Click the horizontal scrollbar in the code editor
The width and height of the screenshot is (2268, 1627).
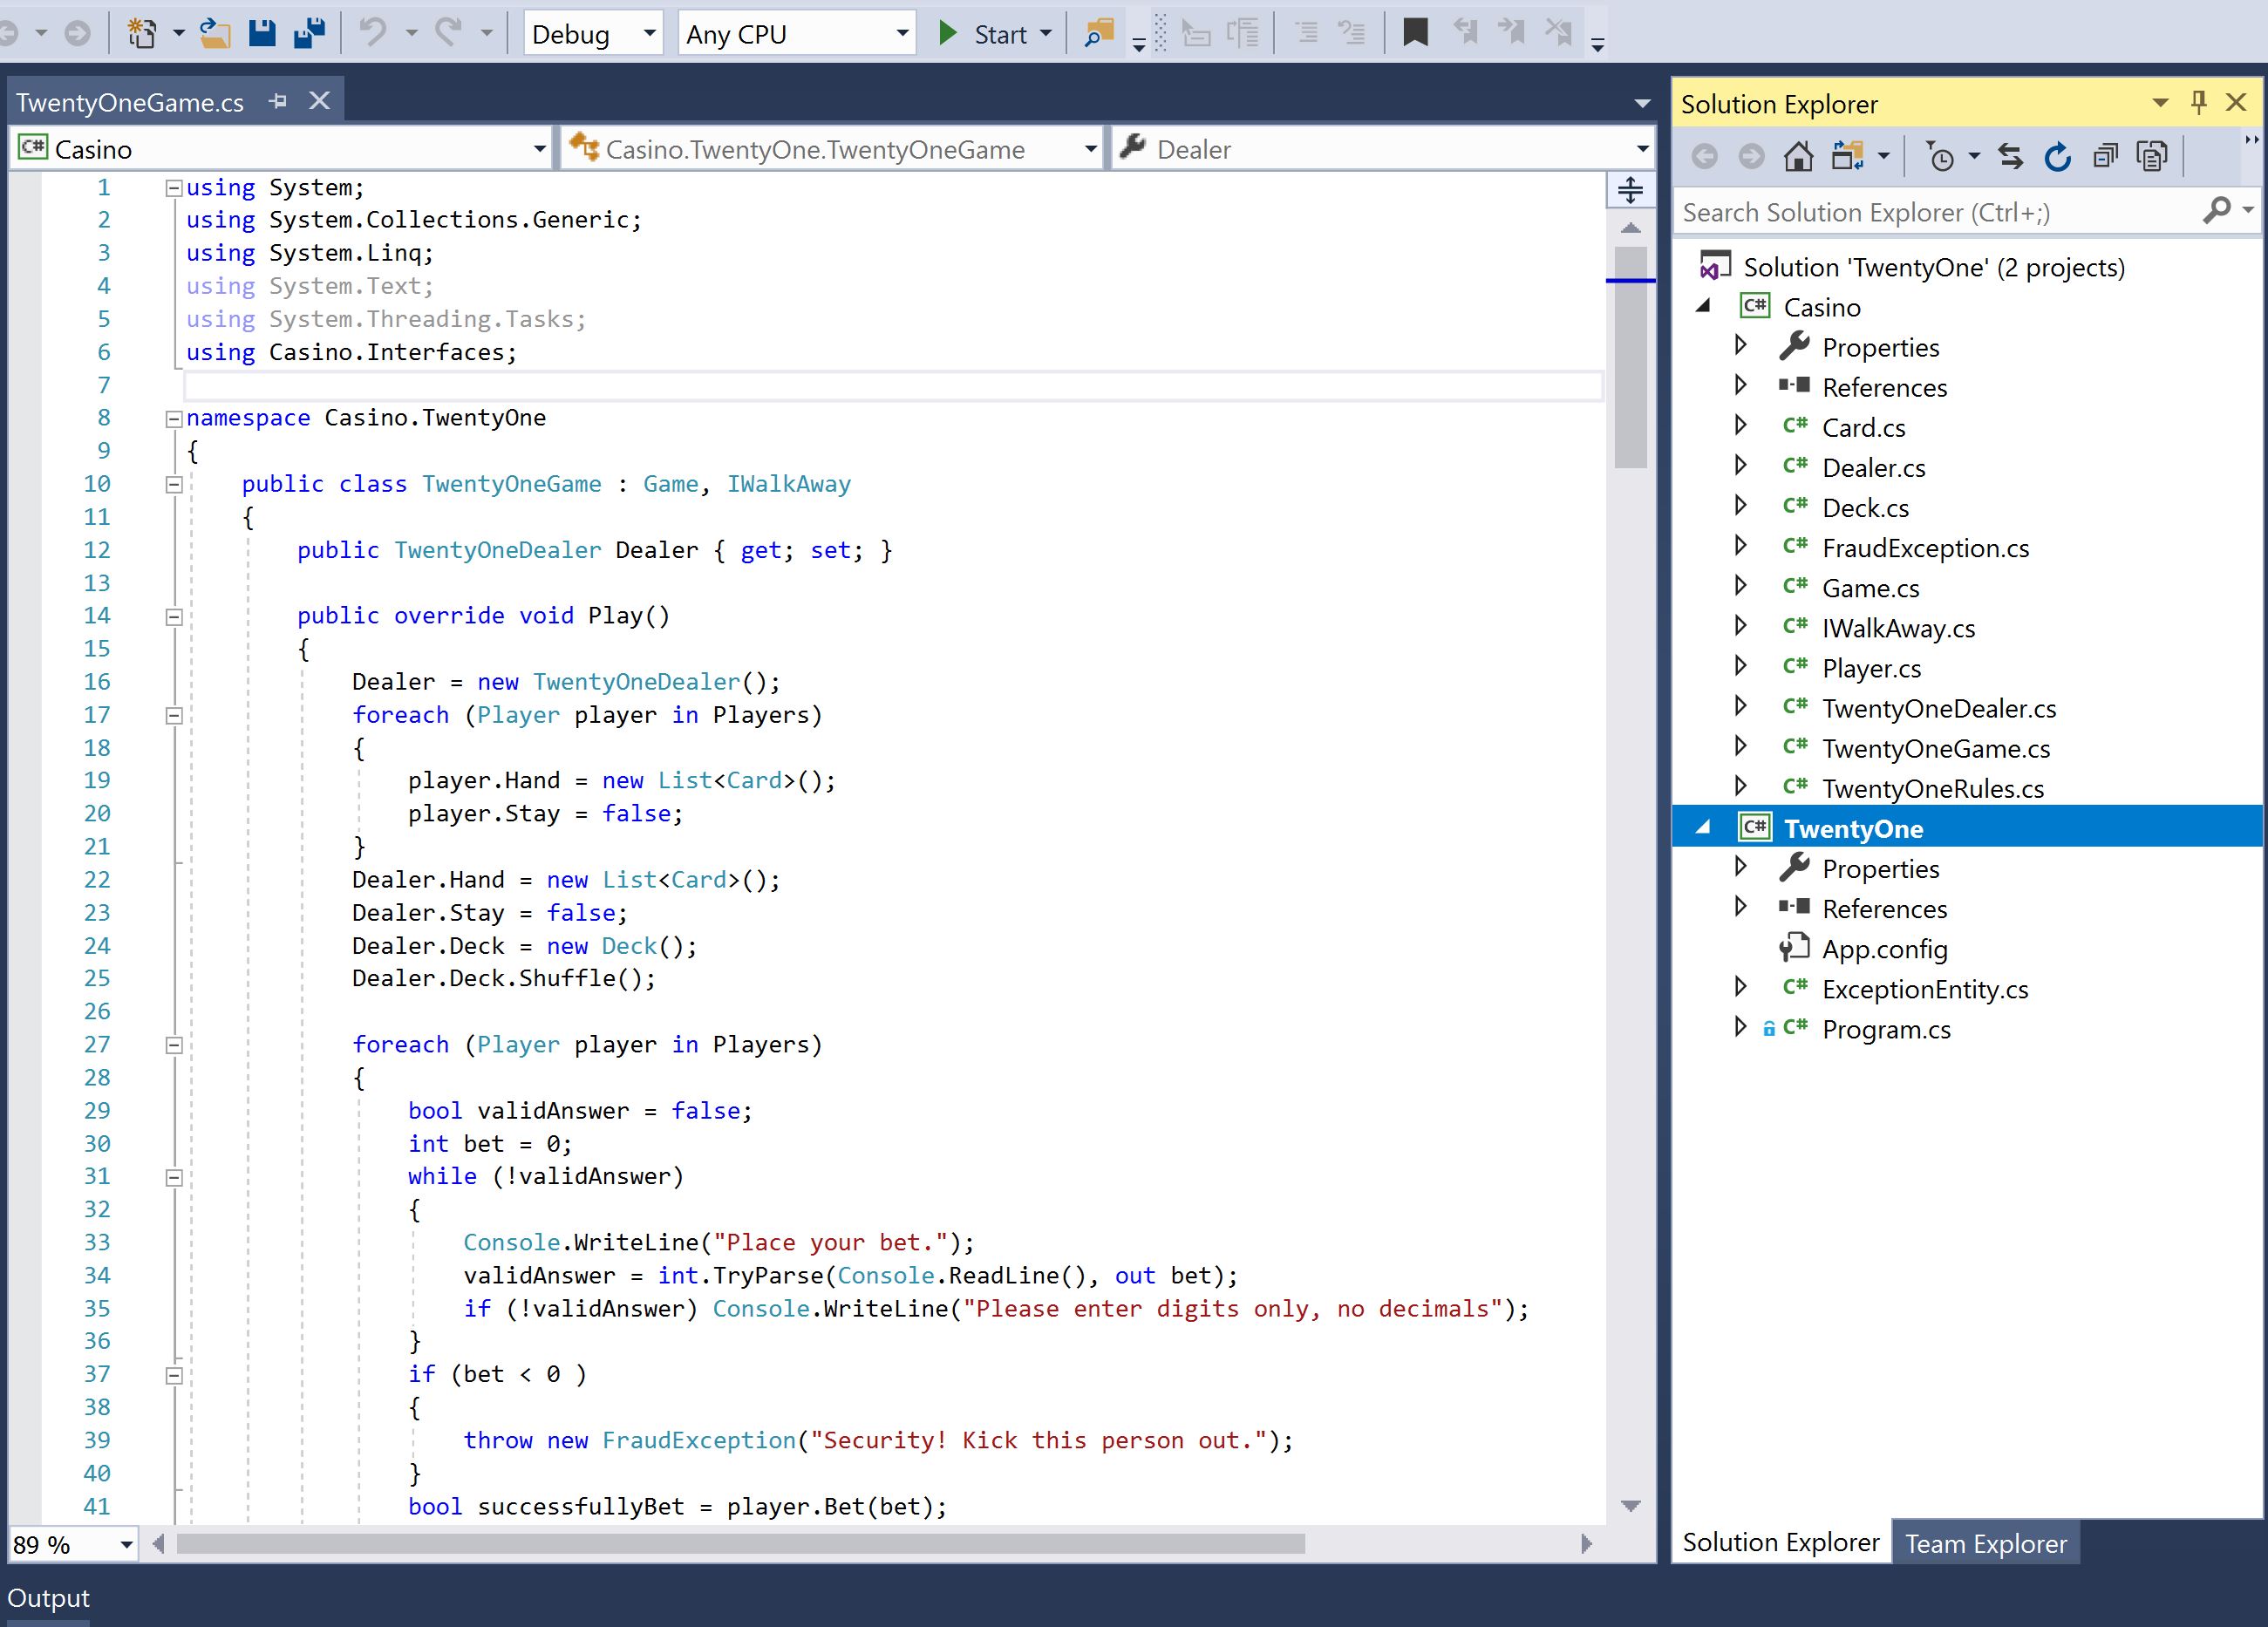click(740, 1544)
